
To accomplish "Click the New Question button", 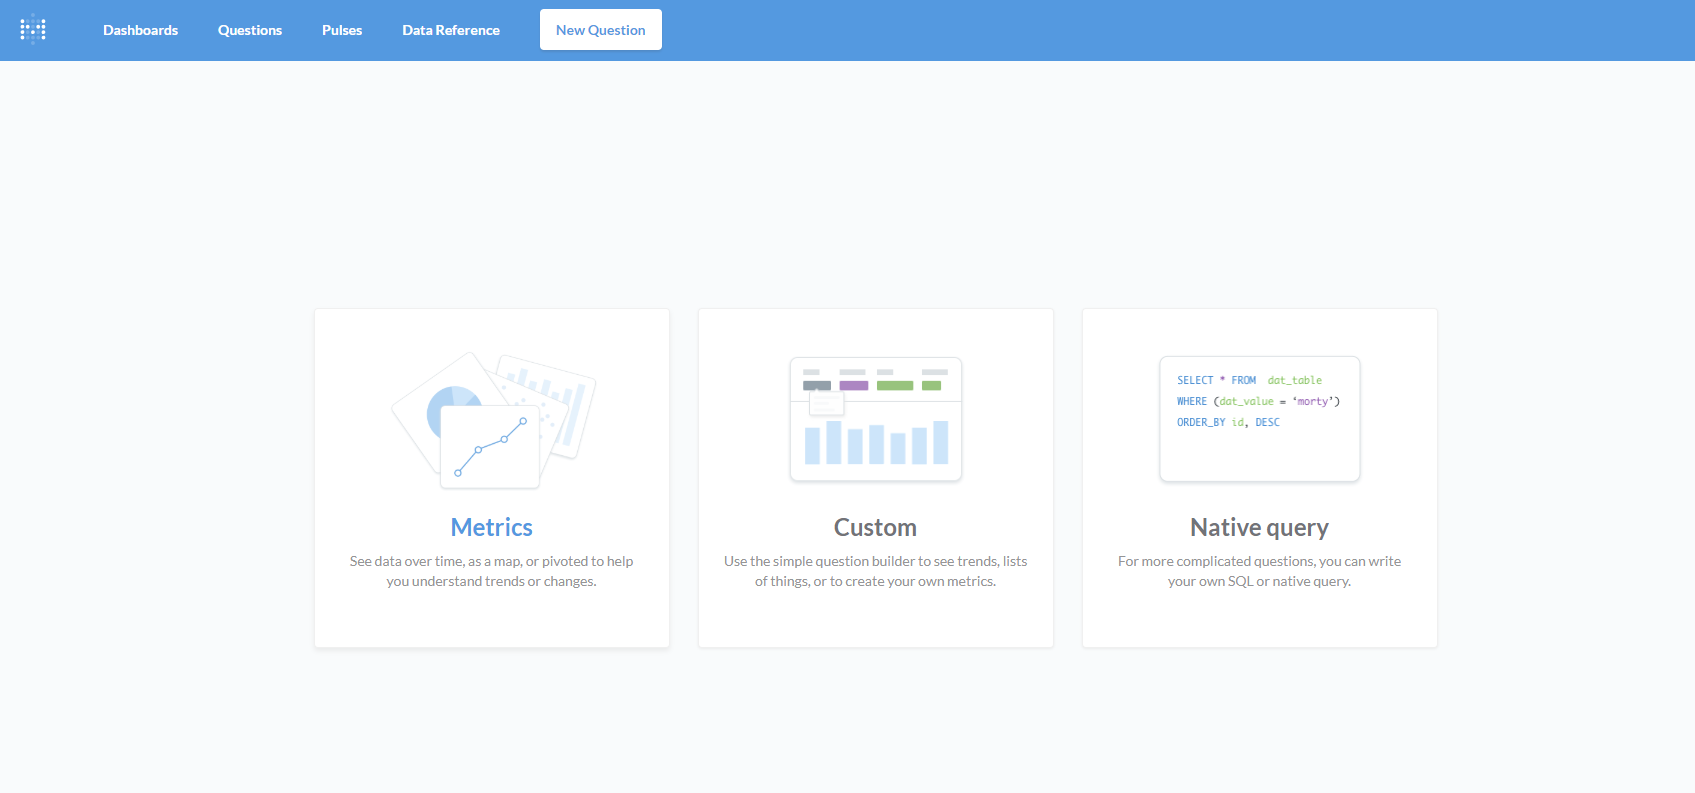I will 601,30.
